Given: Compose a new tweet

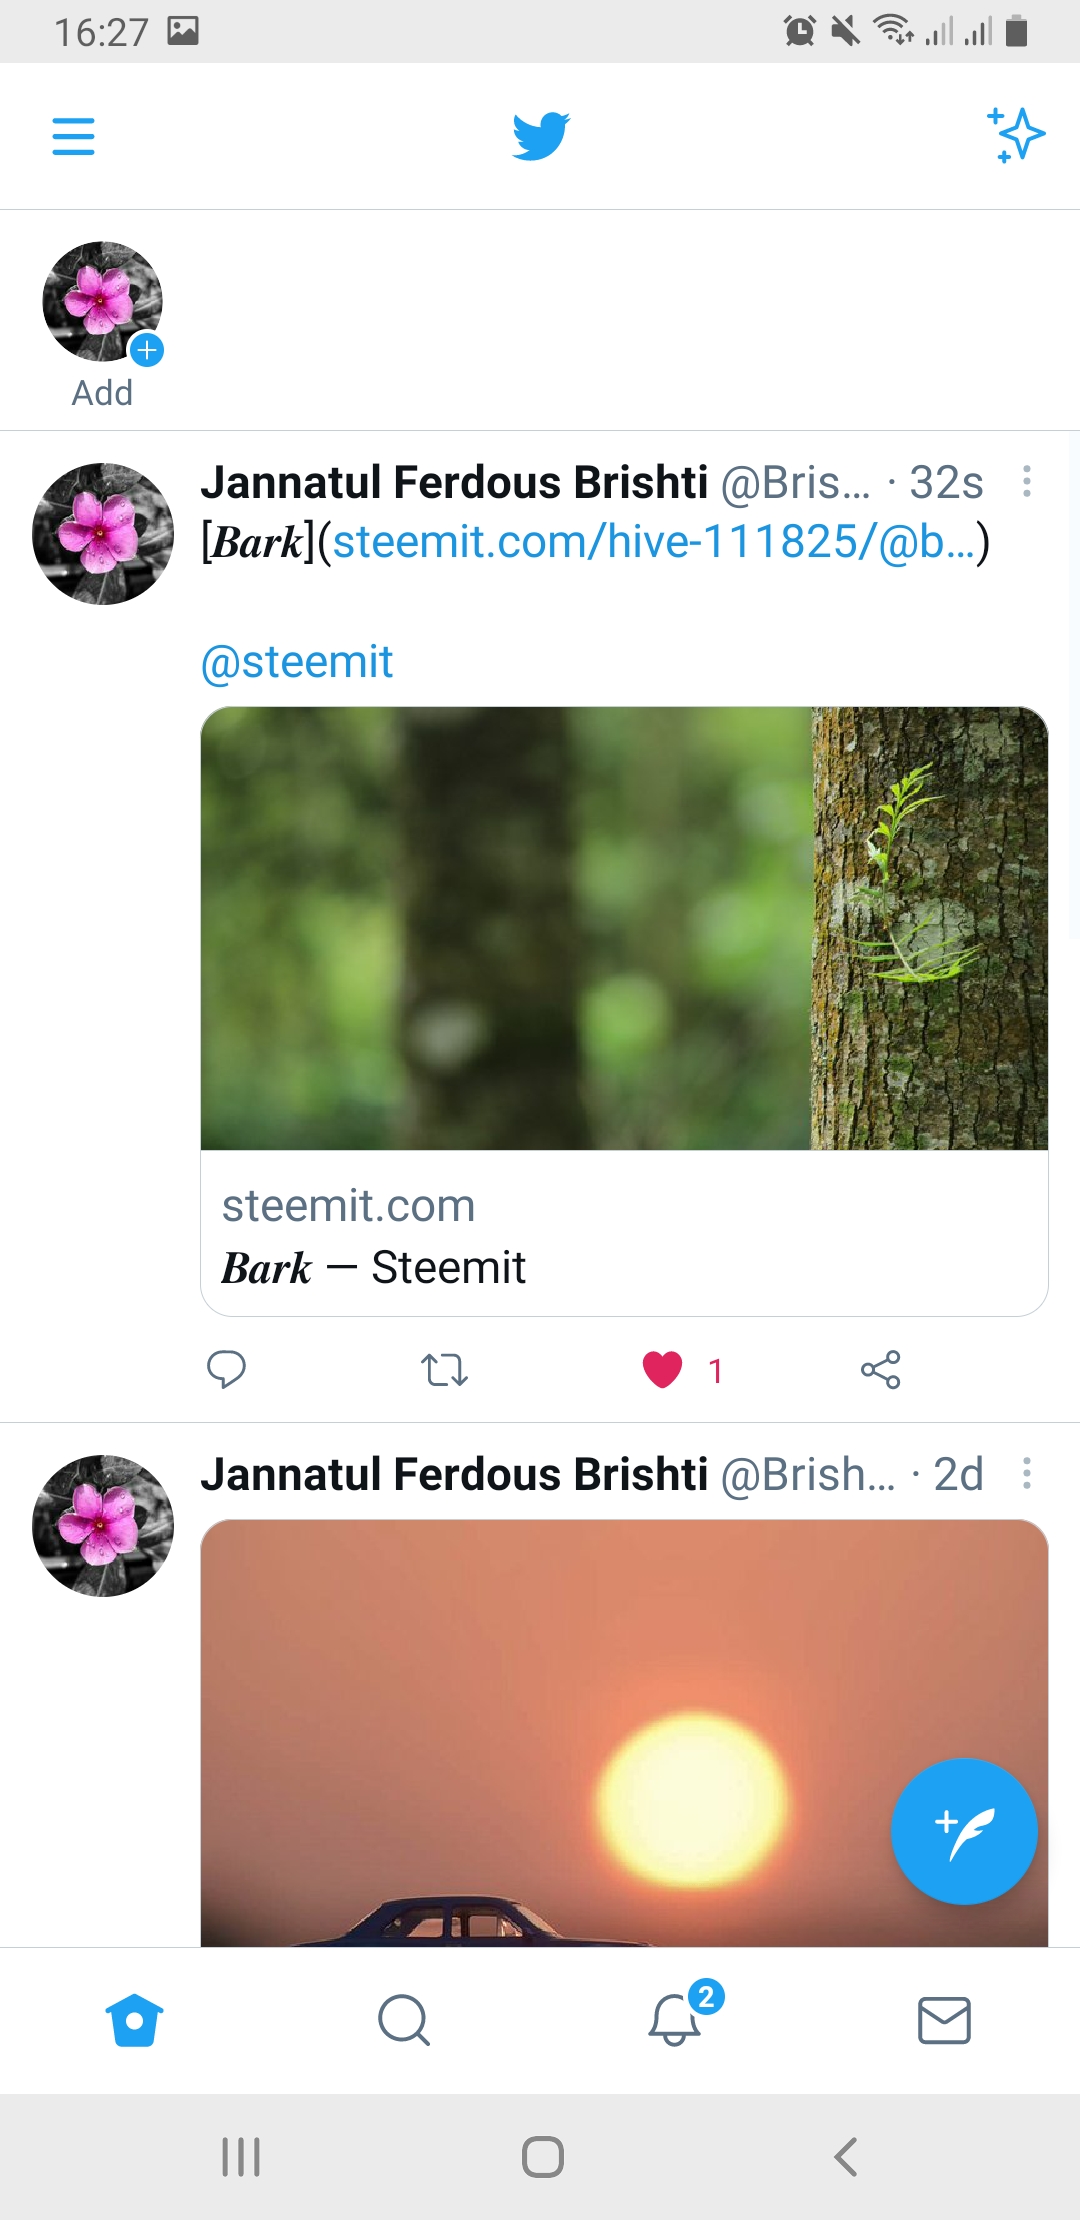Looking at the screenshot, I should click(963, 1831).
